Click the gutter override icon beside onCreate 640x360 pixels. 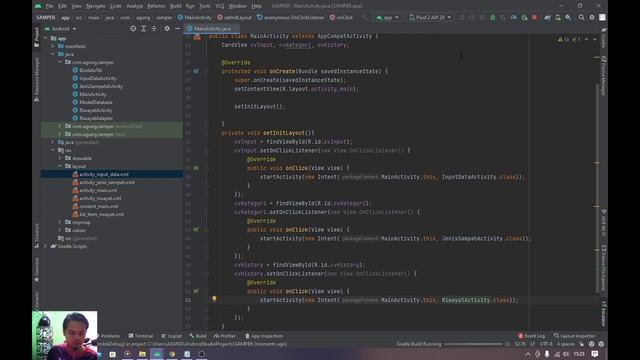[x=196, y=71]
